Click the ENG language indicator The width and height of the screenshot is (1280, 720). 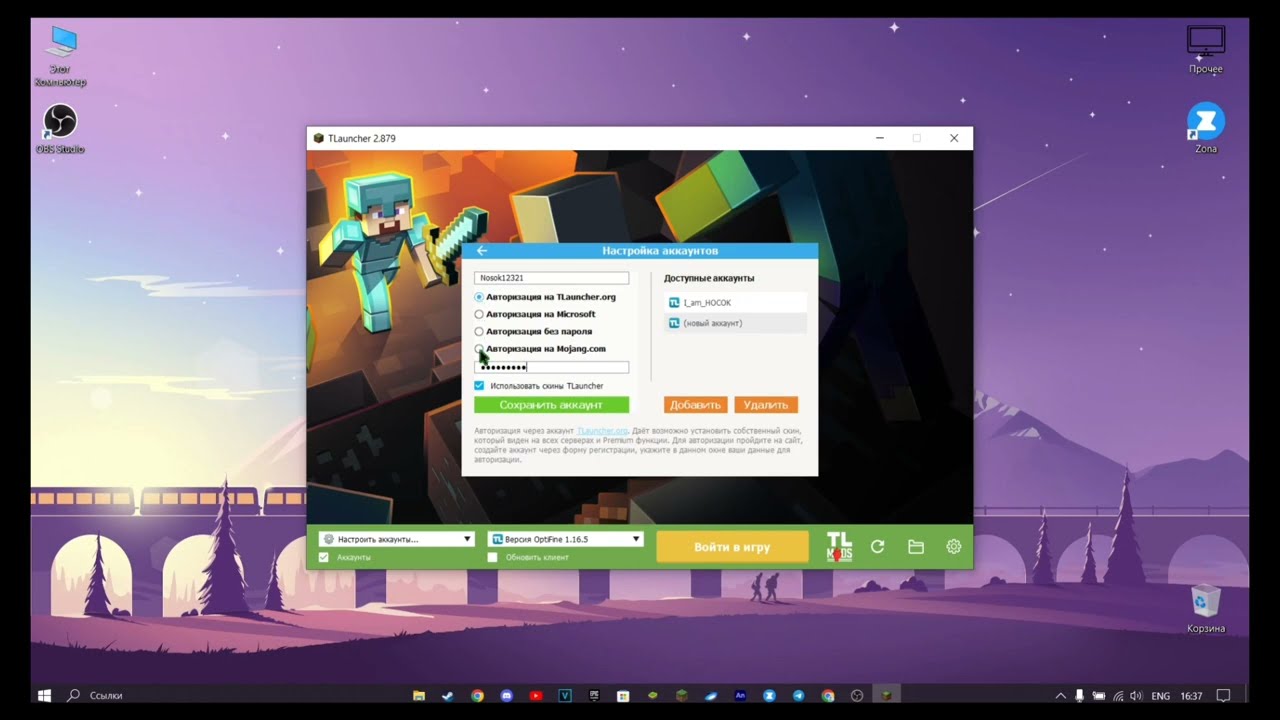coord(1161,696)
